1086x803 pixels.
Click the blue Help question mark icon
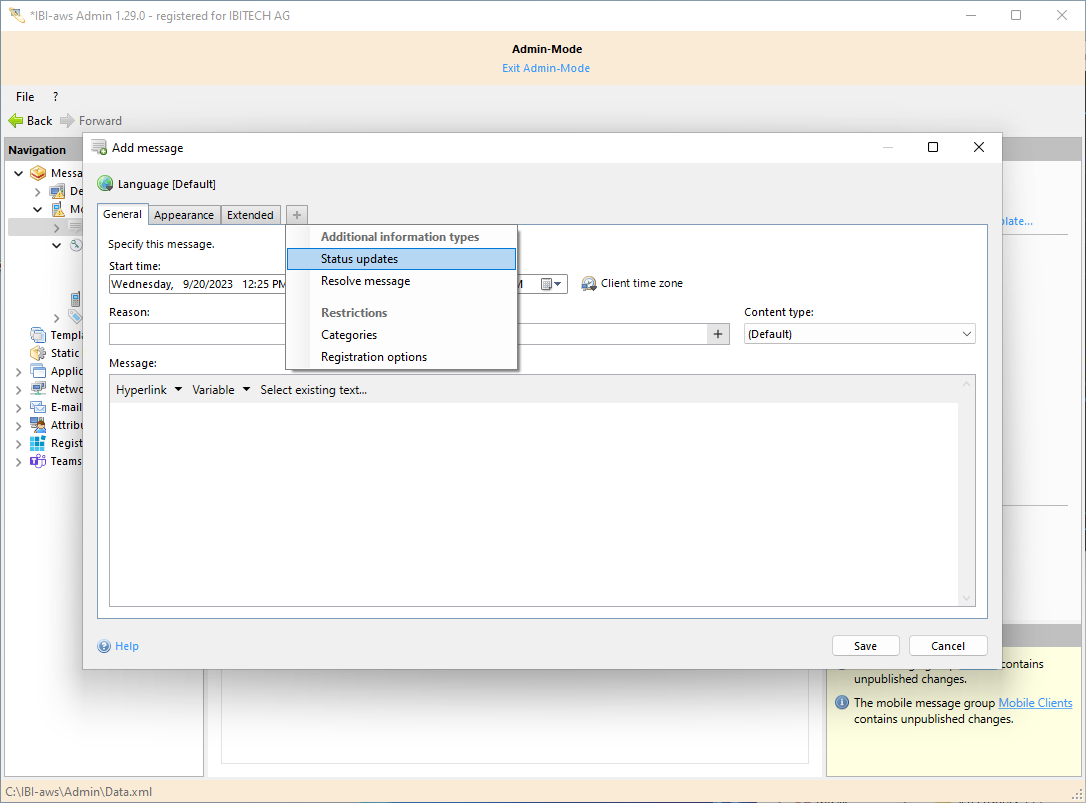tap(104, 646)
